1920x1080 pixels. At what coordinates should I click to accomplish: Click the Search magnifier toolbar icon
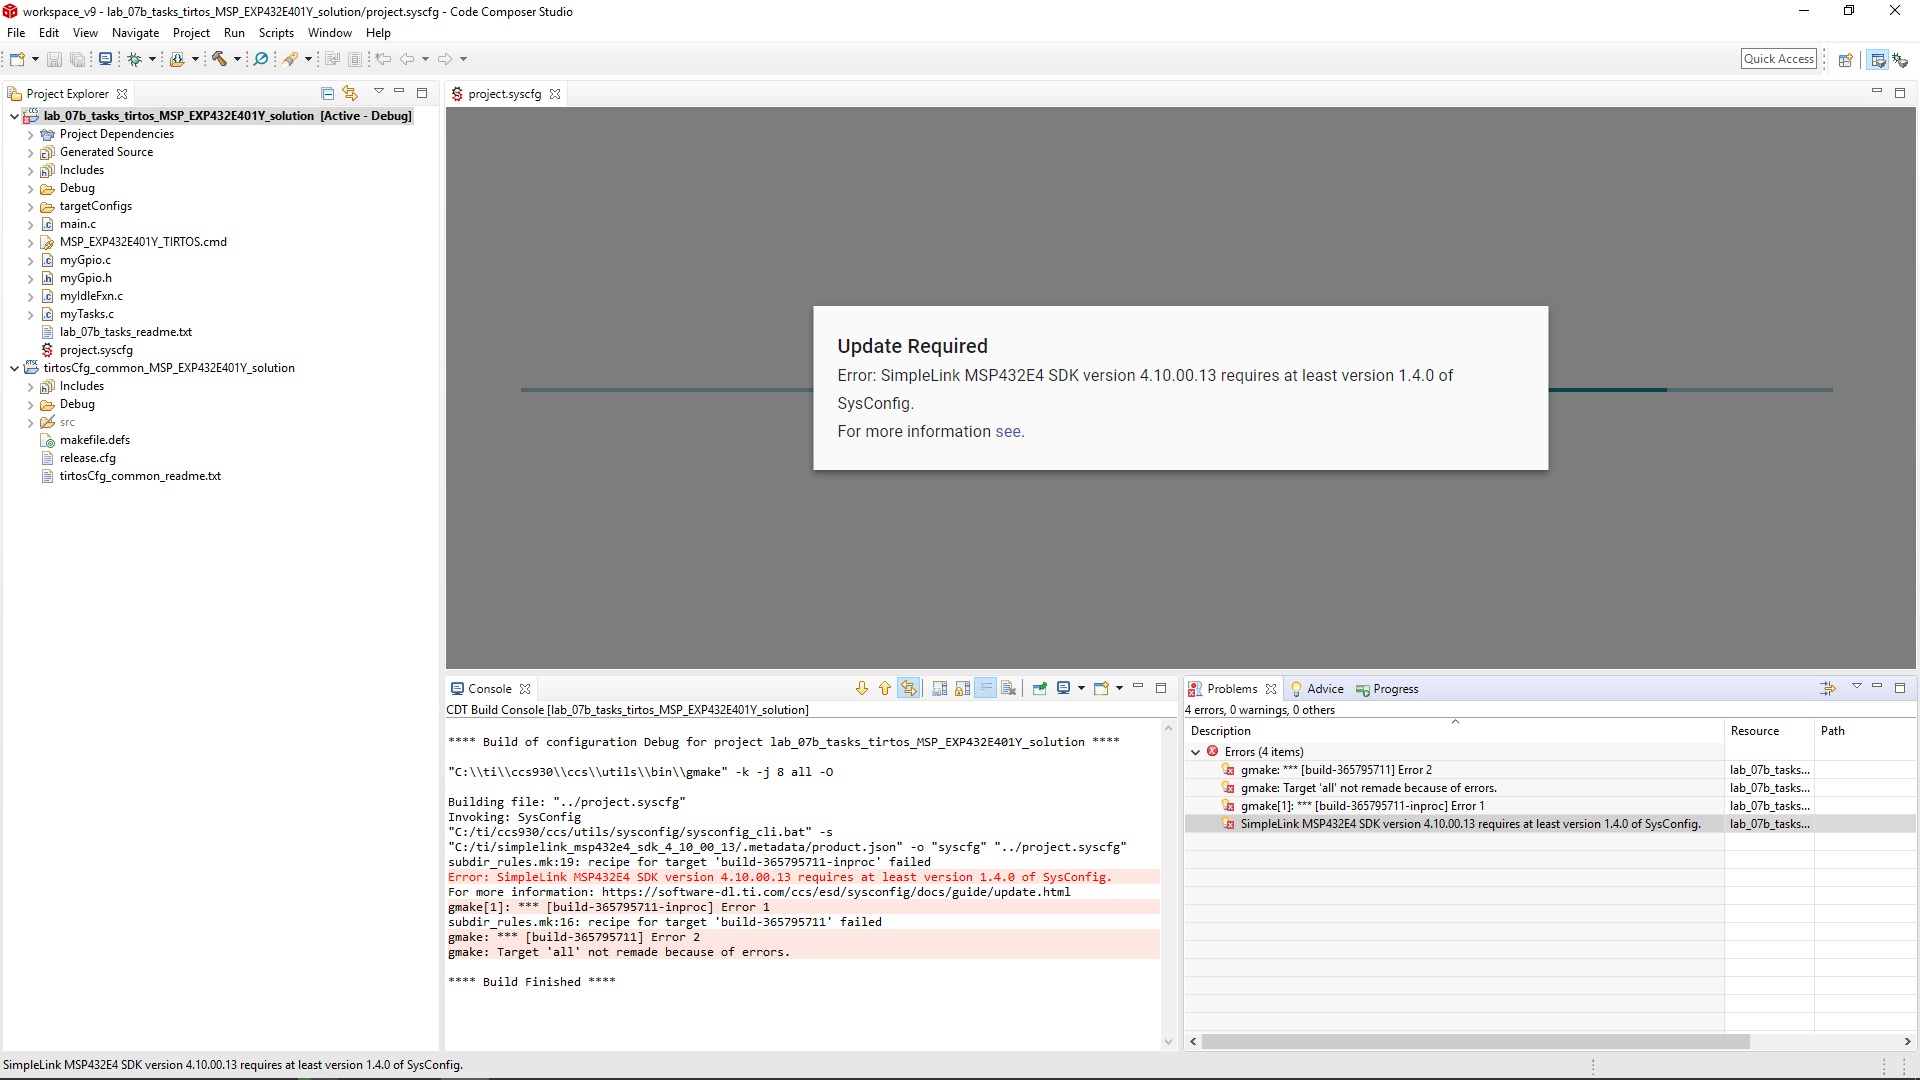click(x=261, y=59)
